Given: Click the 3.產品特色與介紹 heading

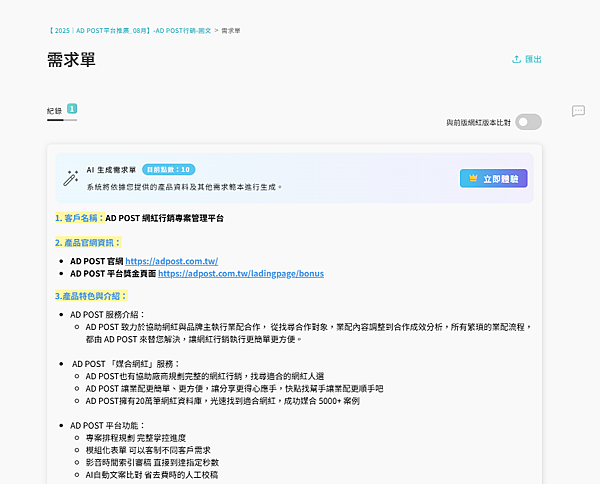Looking at the screenshot, I should pyautogui.click(x=91, y=296).
